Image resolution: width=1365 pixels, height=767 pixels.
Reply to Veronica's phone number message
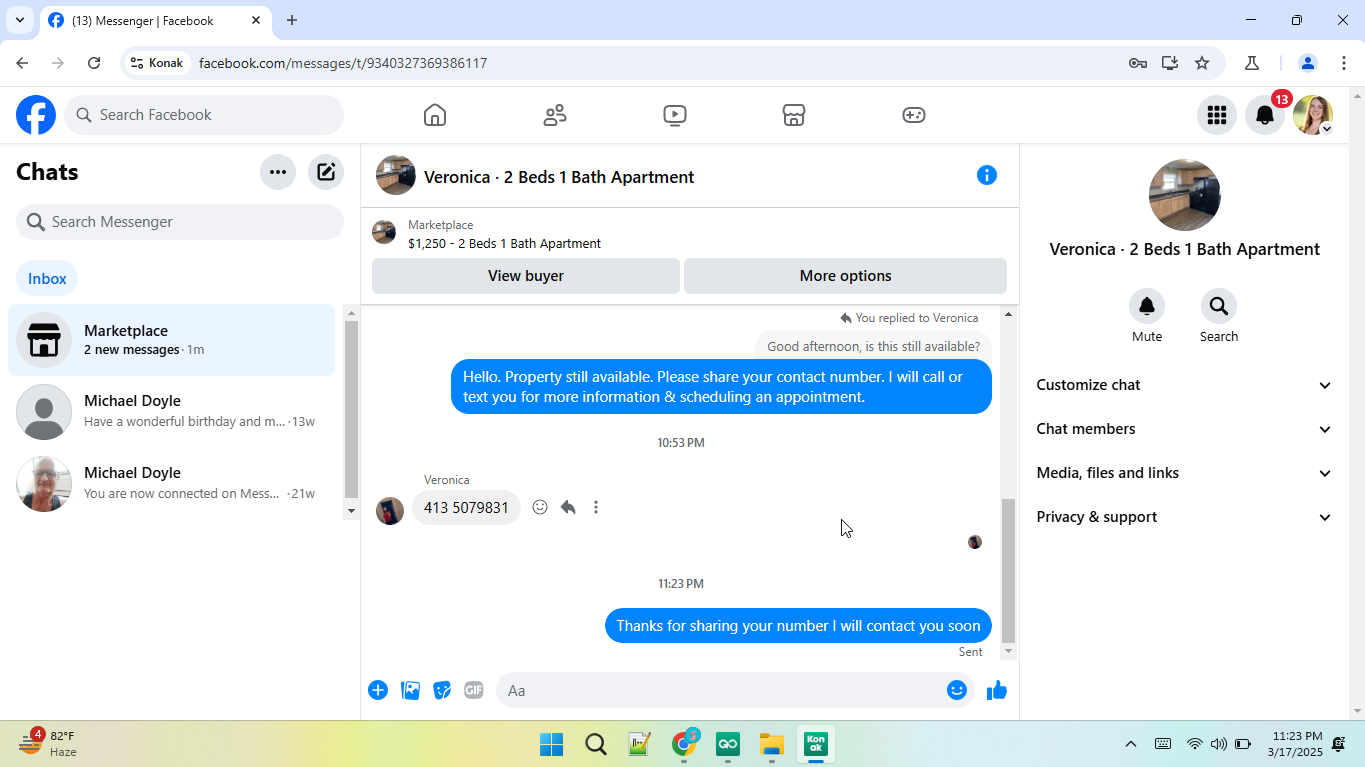click(568, 507)
